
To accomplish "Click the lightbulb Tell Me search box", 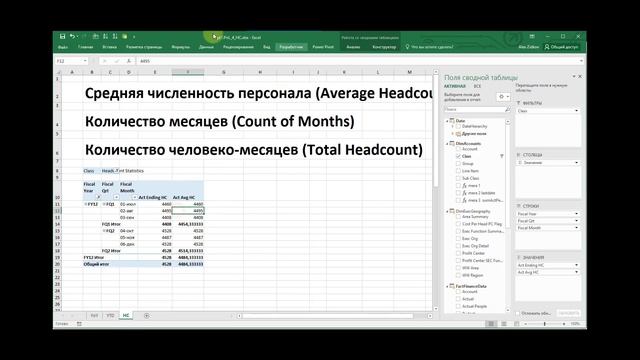I will tap(429, 47).
